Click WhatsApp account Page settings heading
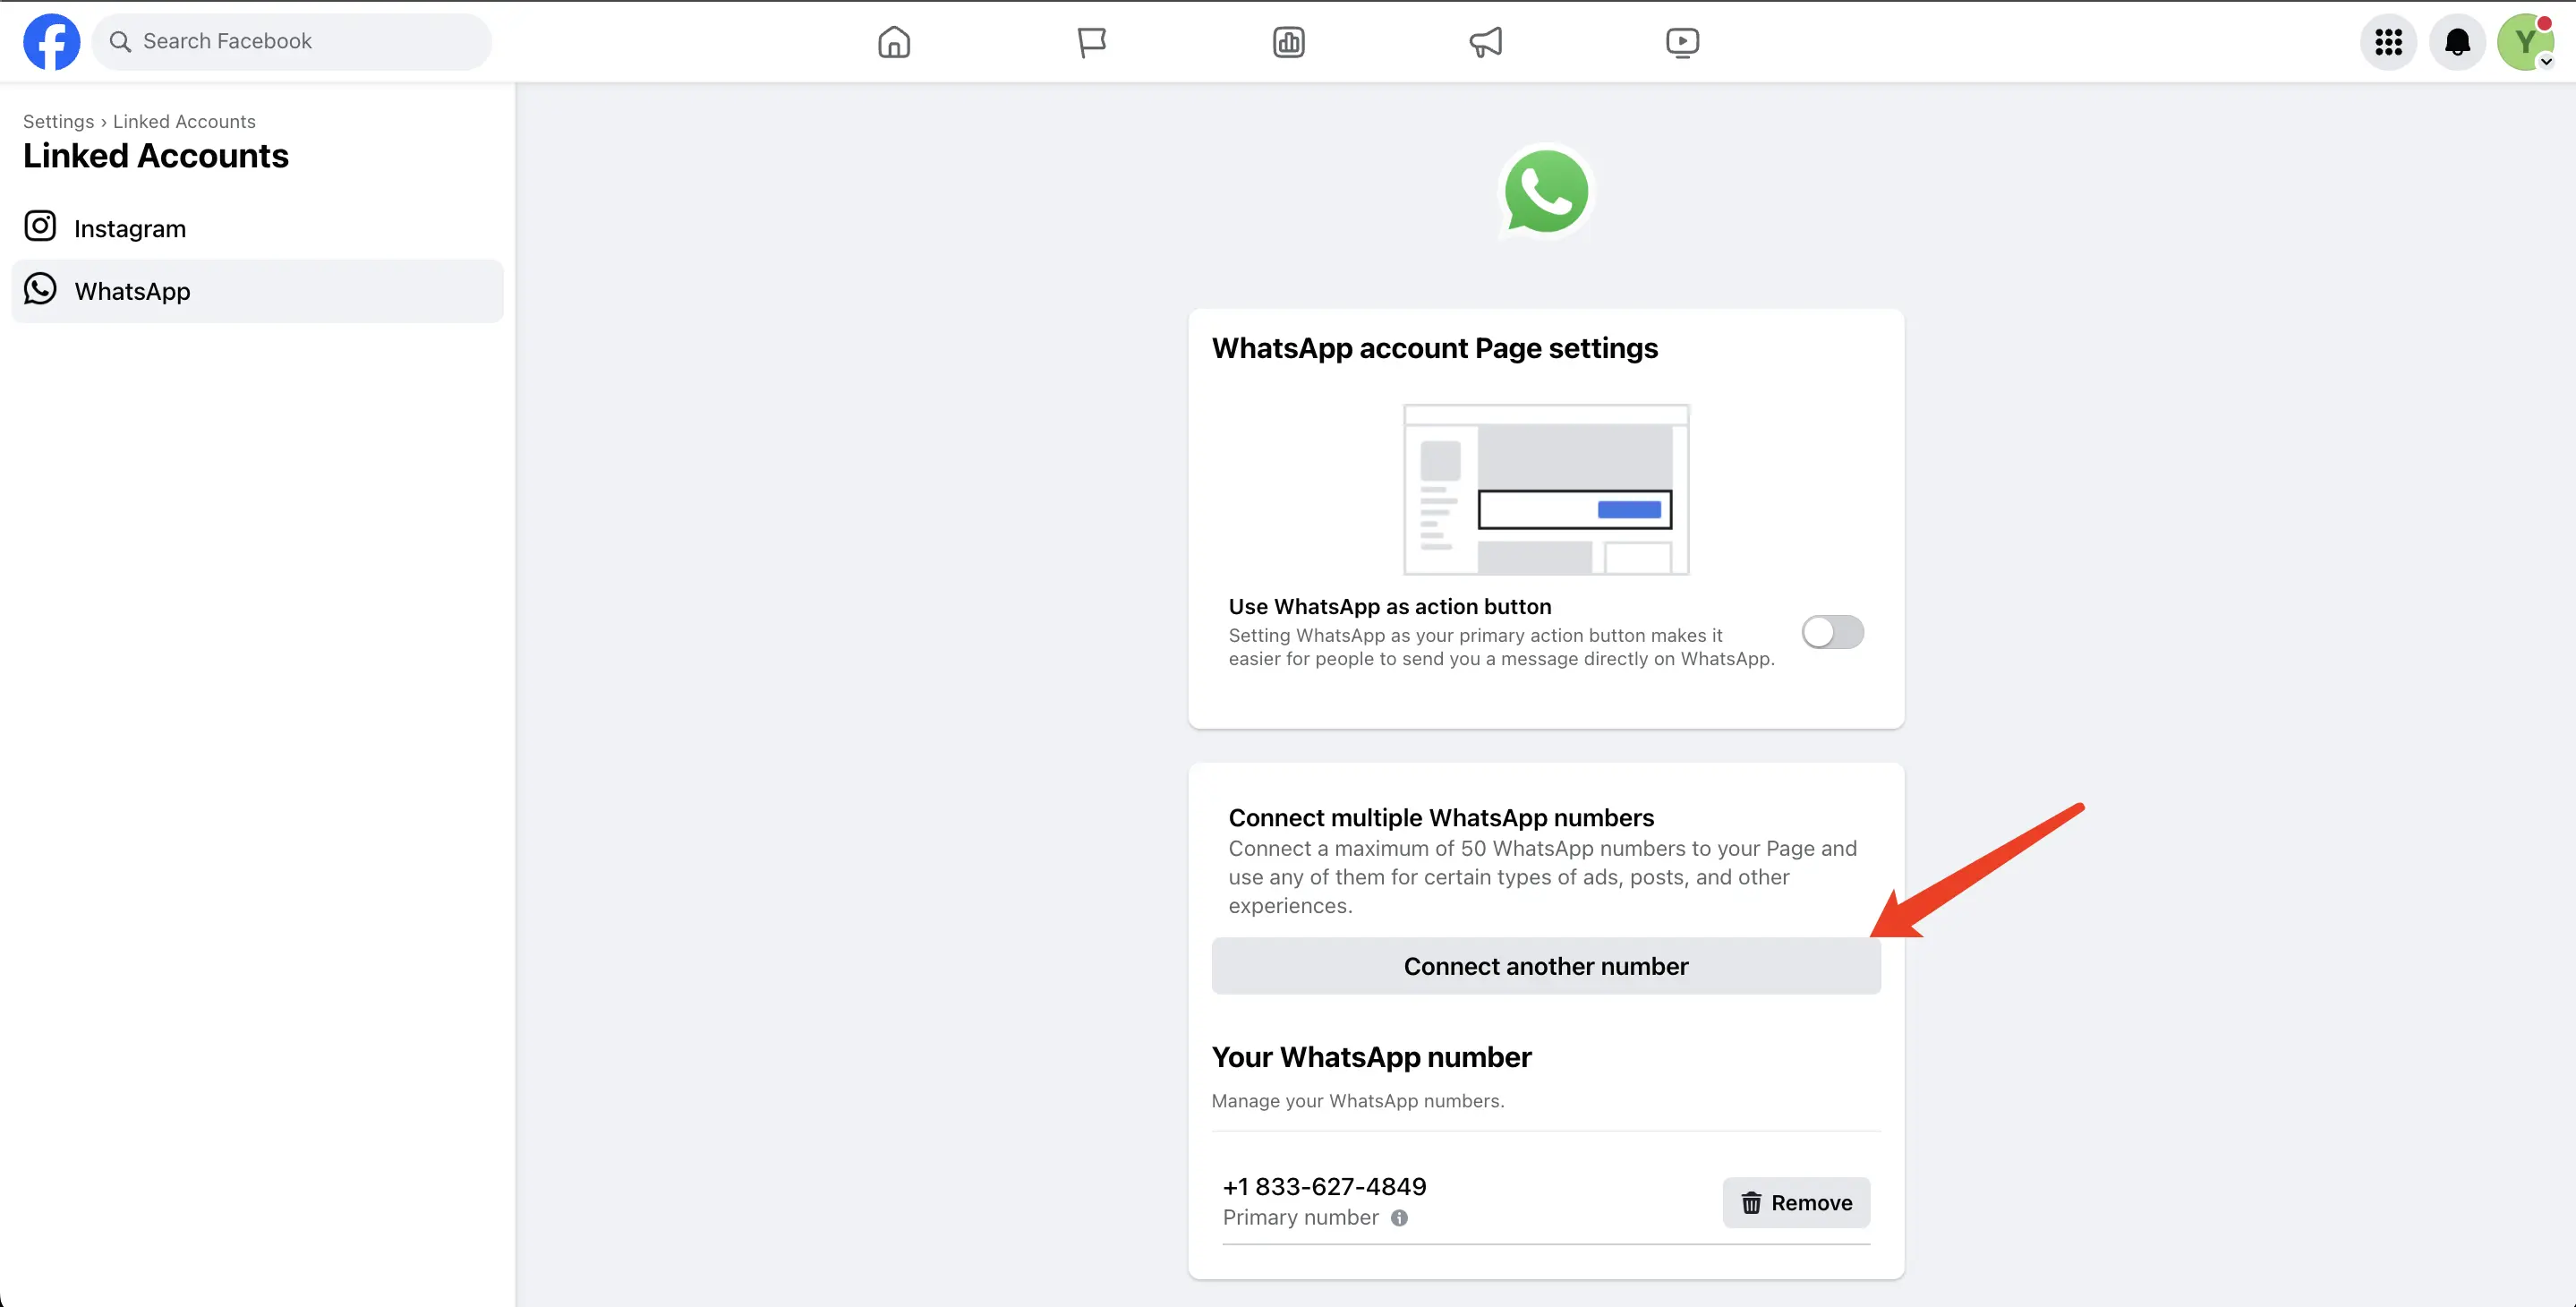Screen dimensions: 2576x1307 (1434, 348)
